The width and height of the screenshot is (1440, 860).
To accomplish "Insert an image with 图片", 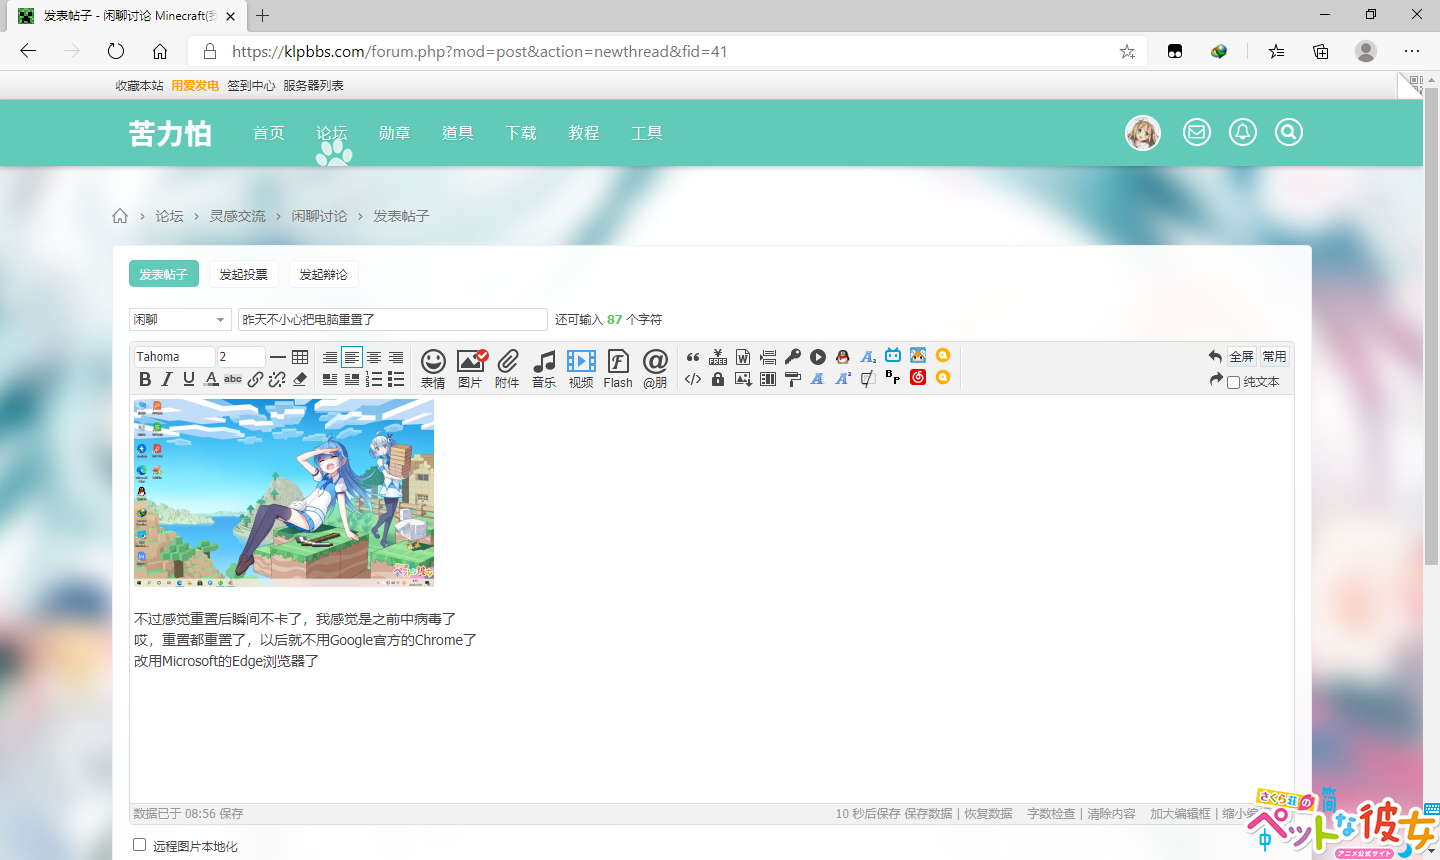I will click(x=470, y=368).
